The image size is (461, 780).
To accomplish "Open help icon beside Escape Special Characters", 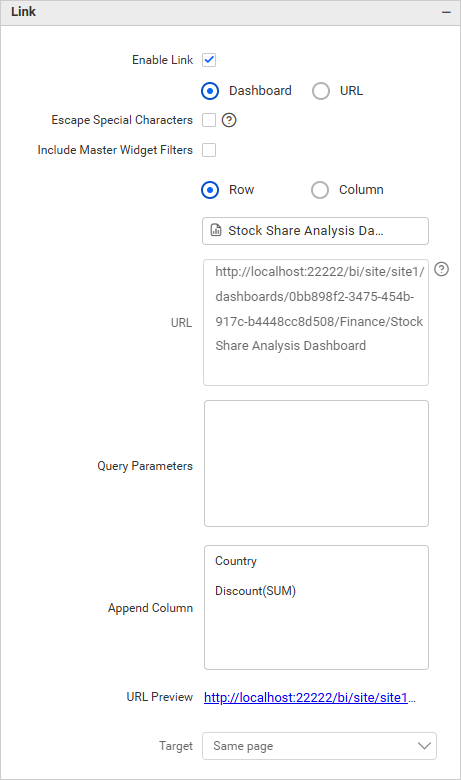I will (x=229, y=120).
